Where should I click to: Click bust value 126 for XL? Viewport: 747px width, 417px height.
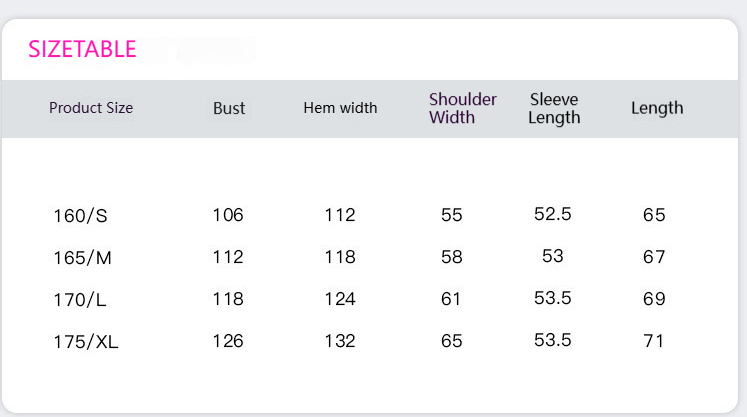[x=228, y=341]
